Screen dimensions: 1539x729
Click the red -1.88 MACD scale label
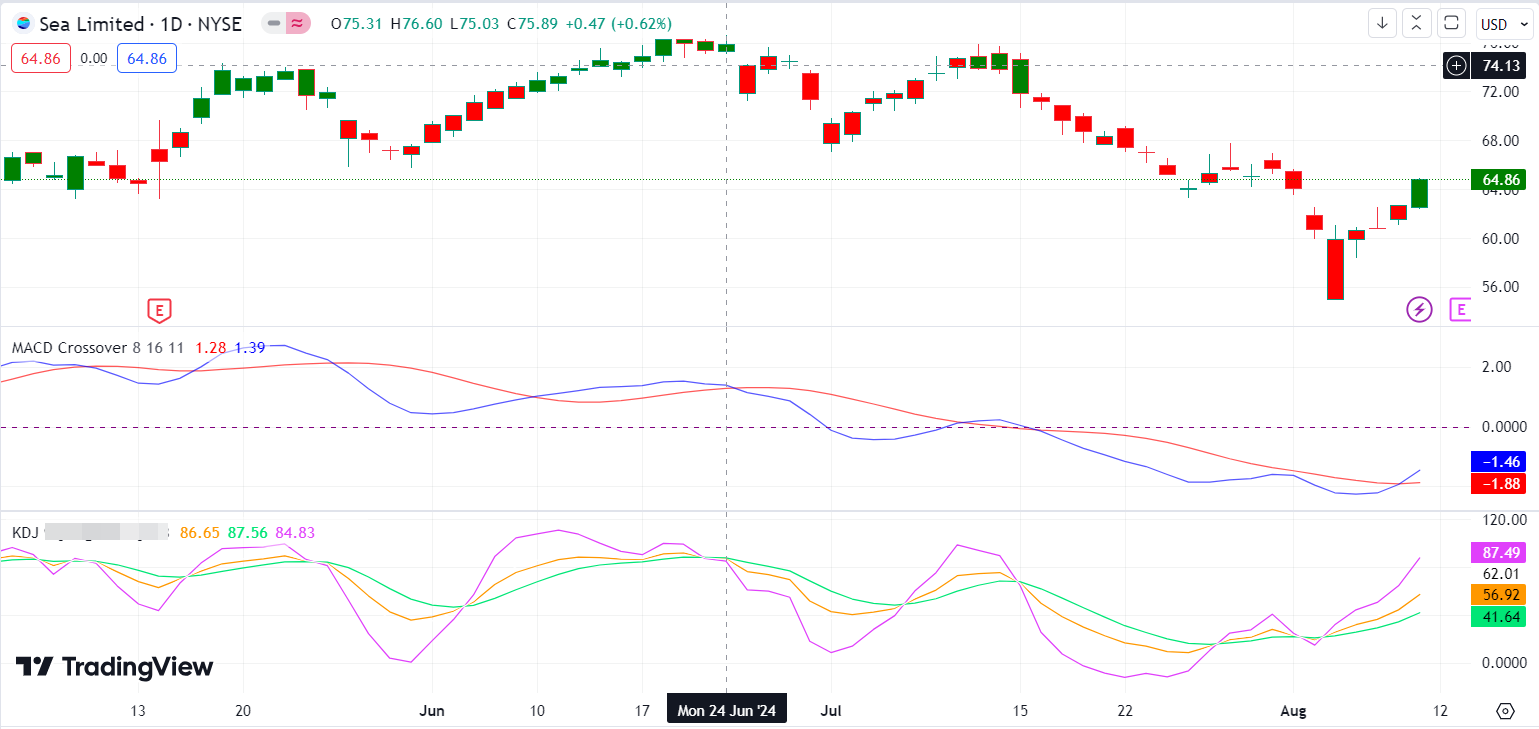point(1500,484)
